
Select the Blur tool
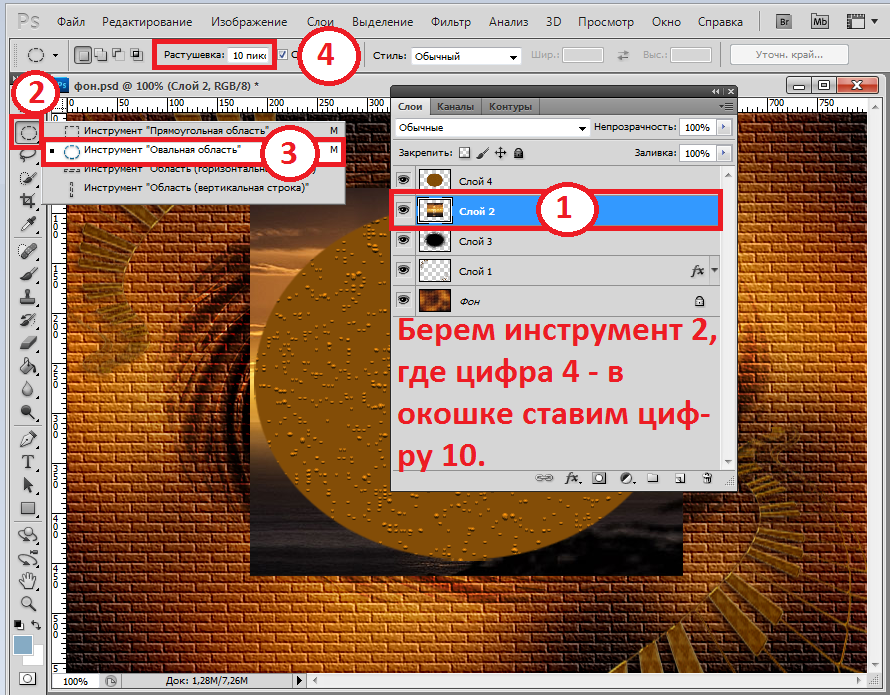pos(28,389)
